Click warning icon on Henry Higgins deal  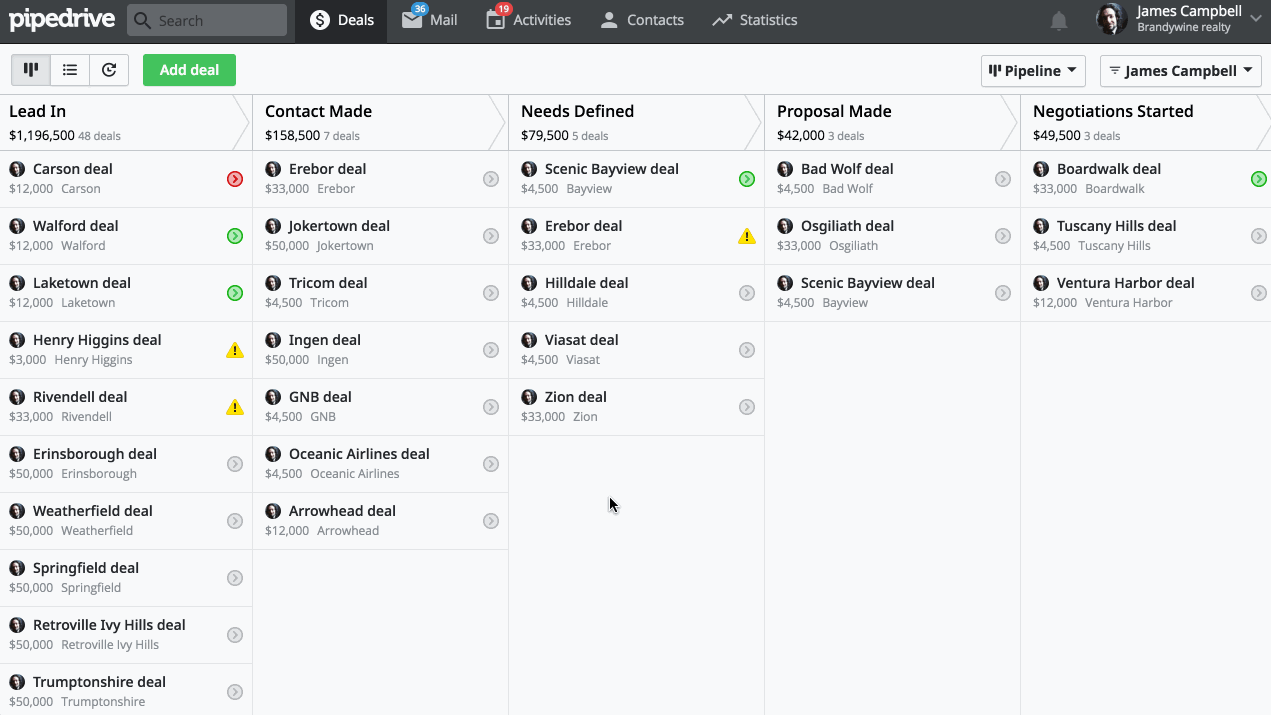[x=235, y=350]
